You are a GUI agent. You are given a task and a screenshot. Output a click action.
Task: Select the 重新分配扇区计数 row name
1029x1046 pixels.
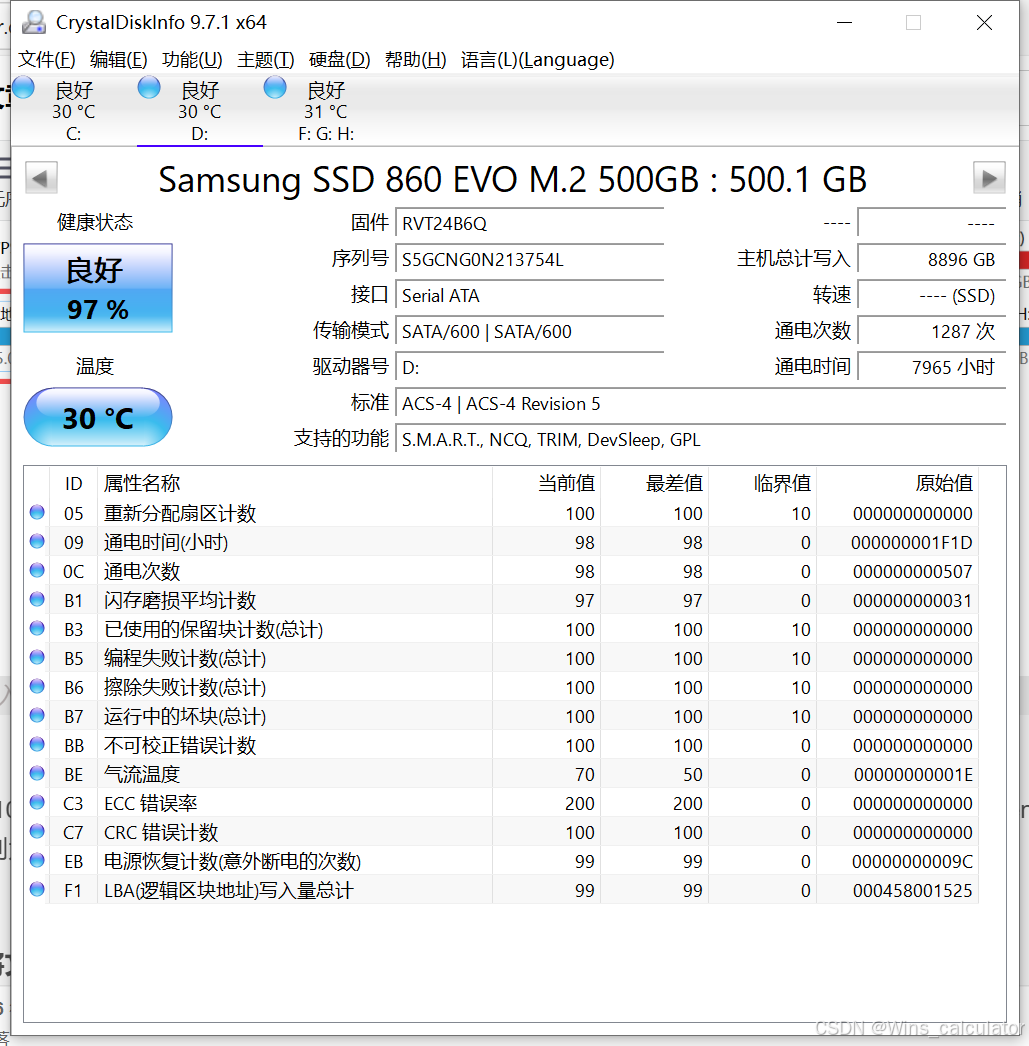(180, 513)
